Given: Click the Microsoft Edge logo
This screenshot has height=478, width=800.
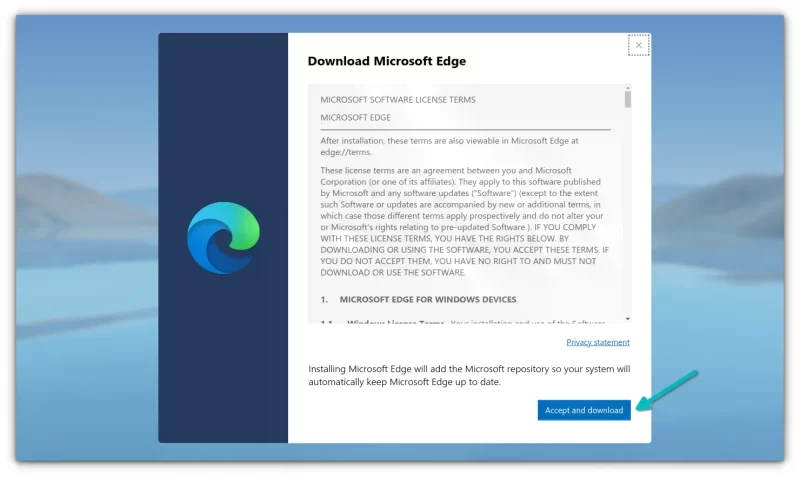Looking at the screenshot, I should [x=223, y=238].
